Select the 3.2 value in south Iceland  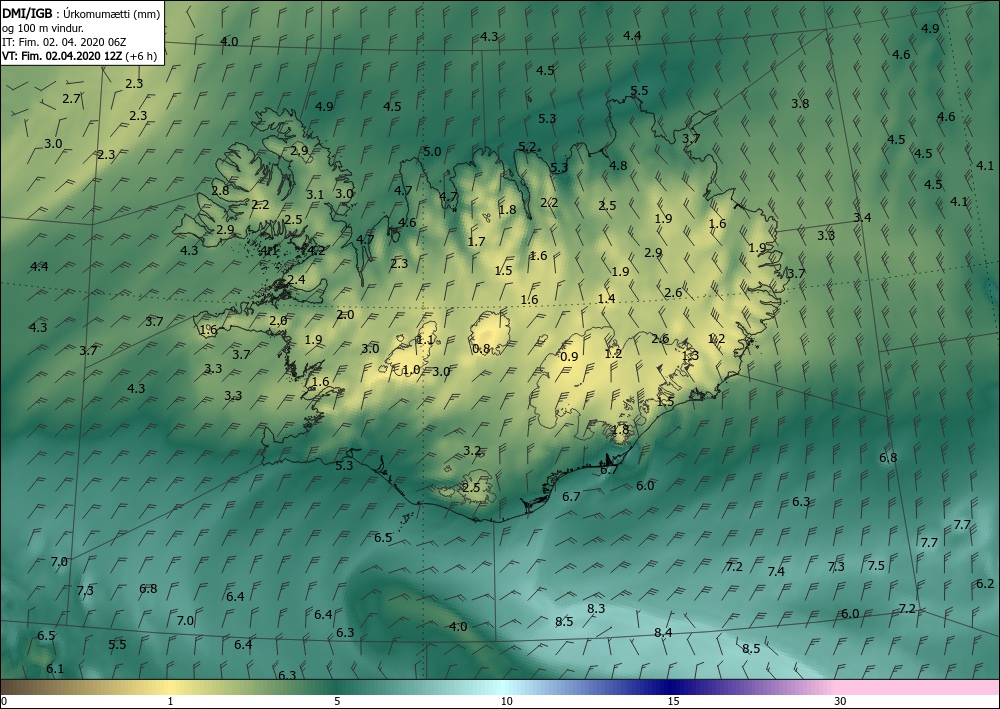pyautogui.click(x=472, y=451)
